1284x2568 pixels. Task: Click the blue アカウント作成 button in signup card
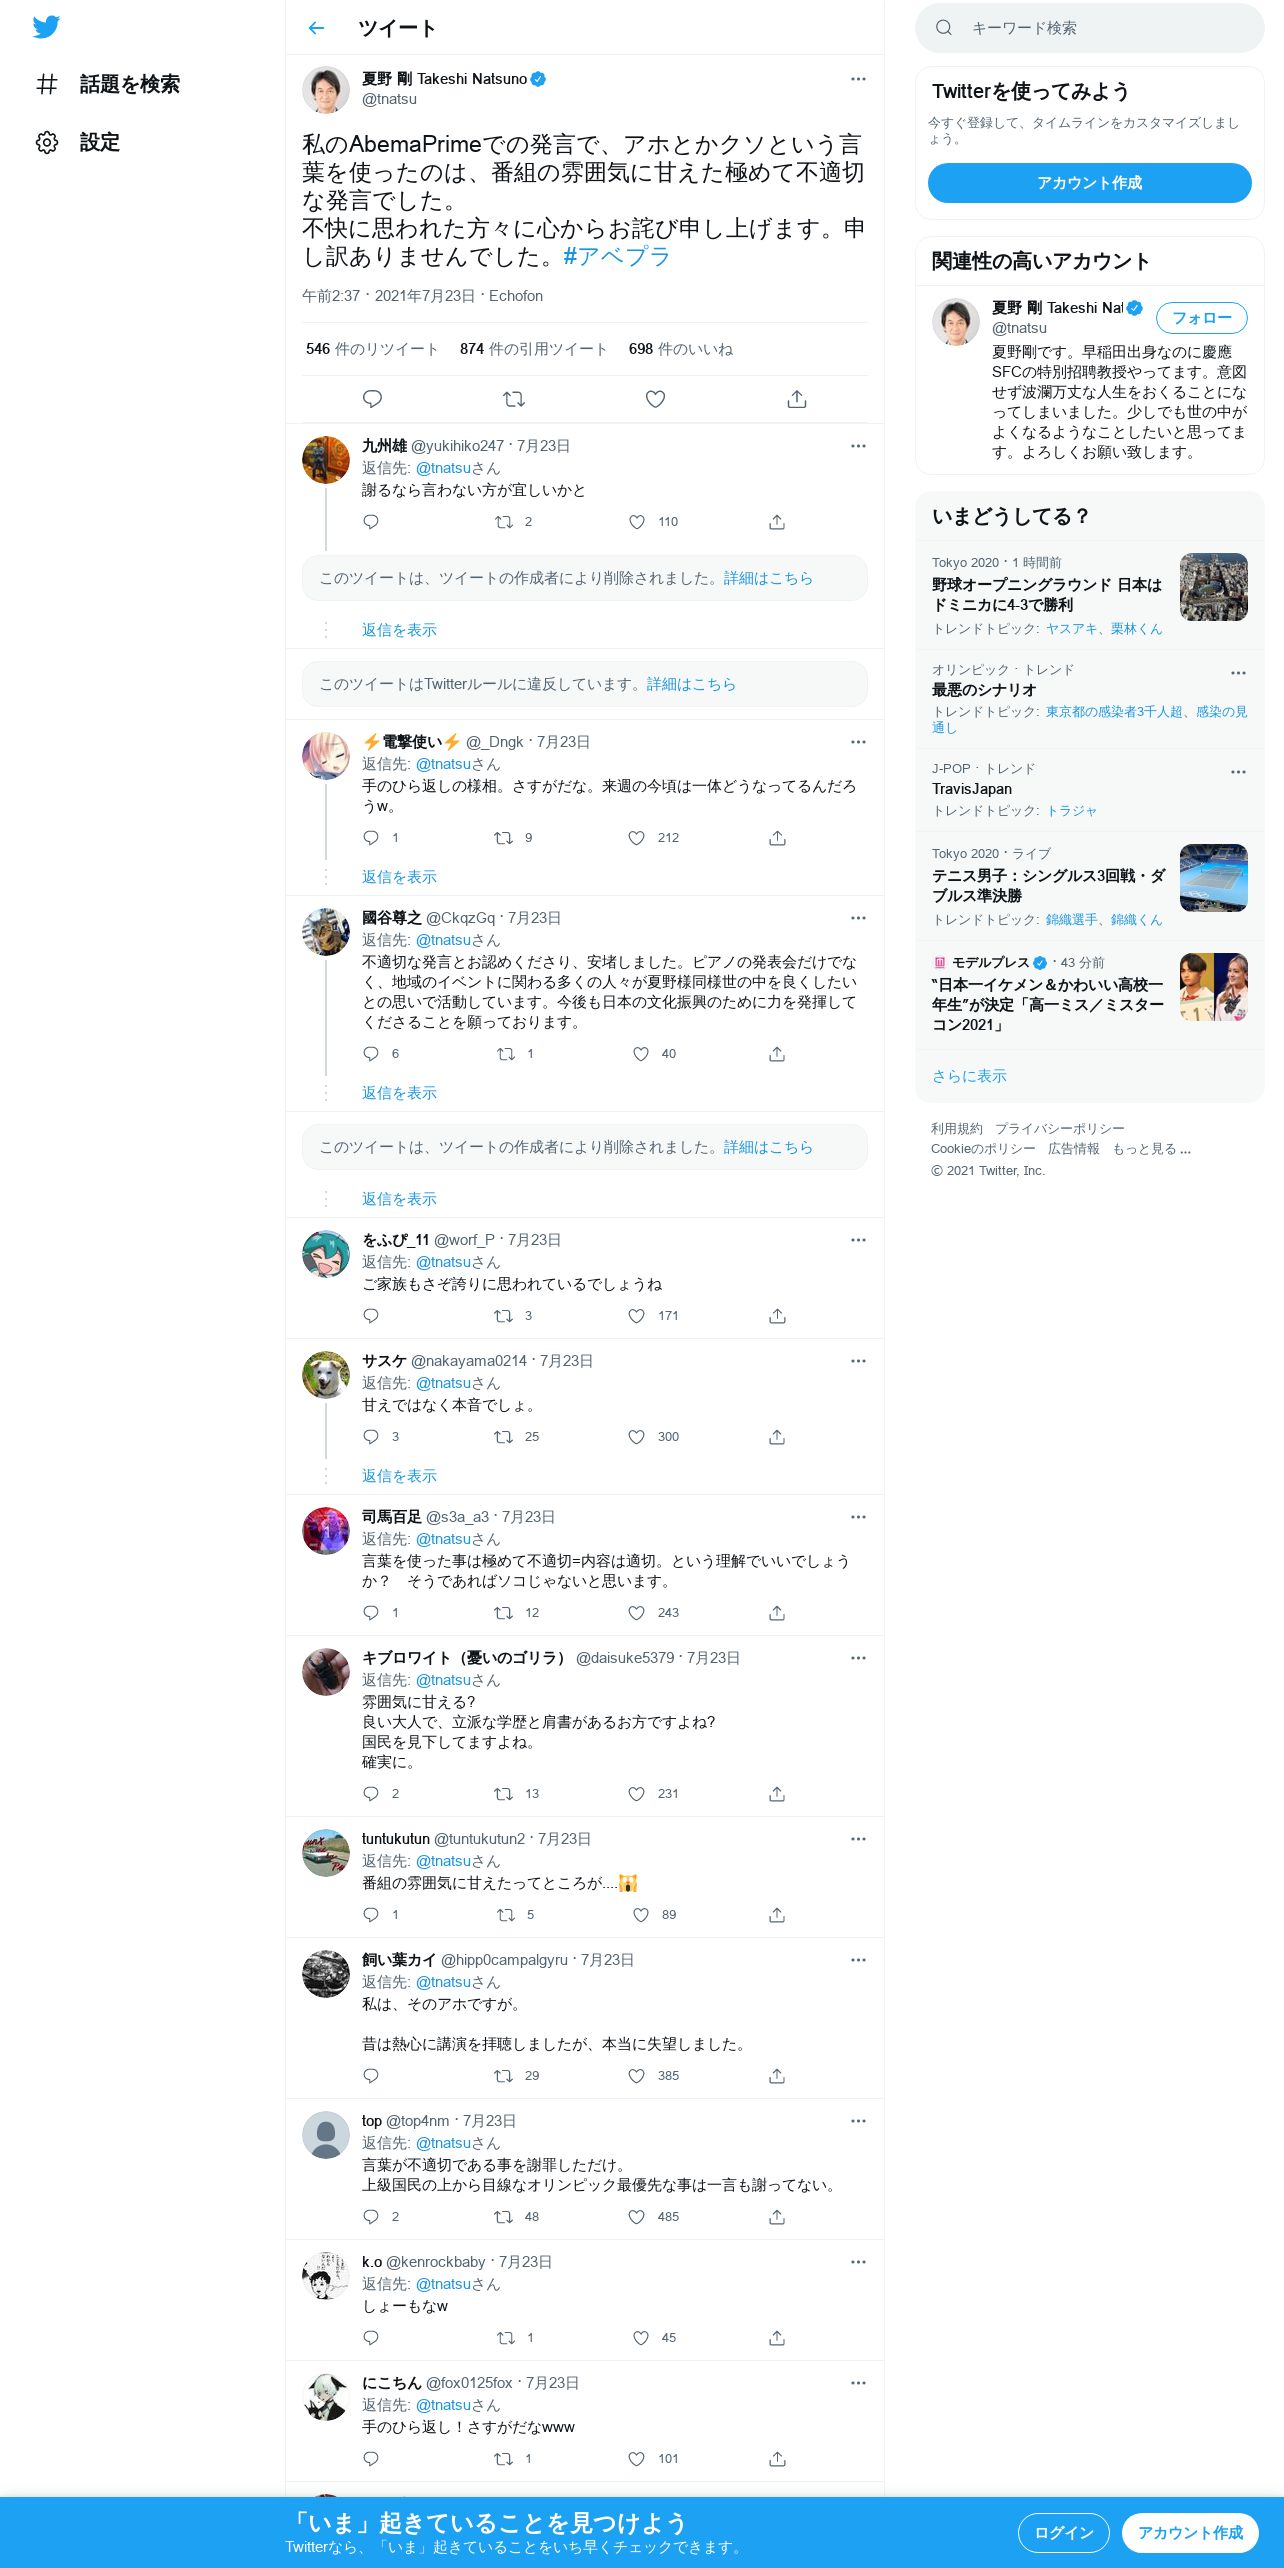click(1089, 183)
